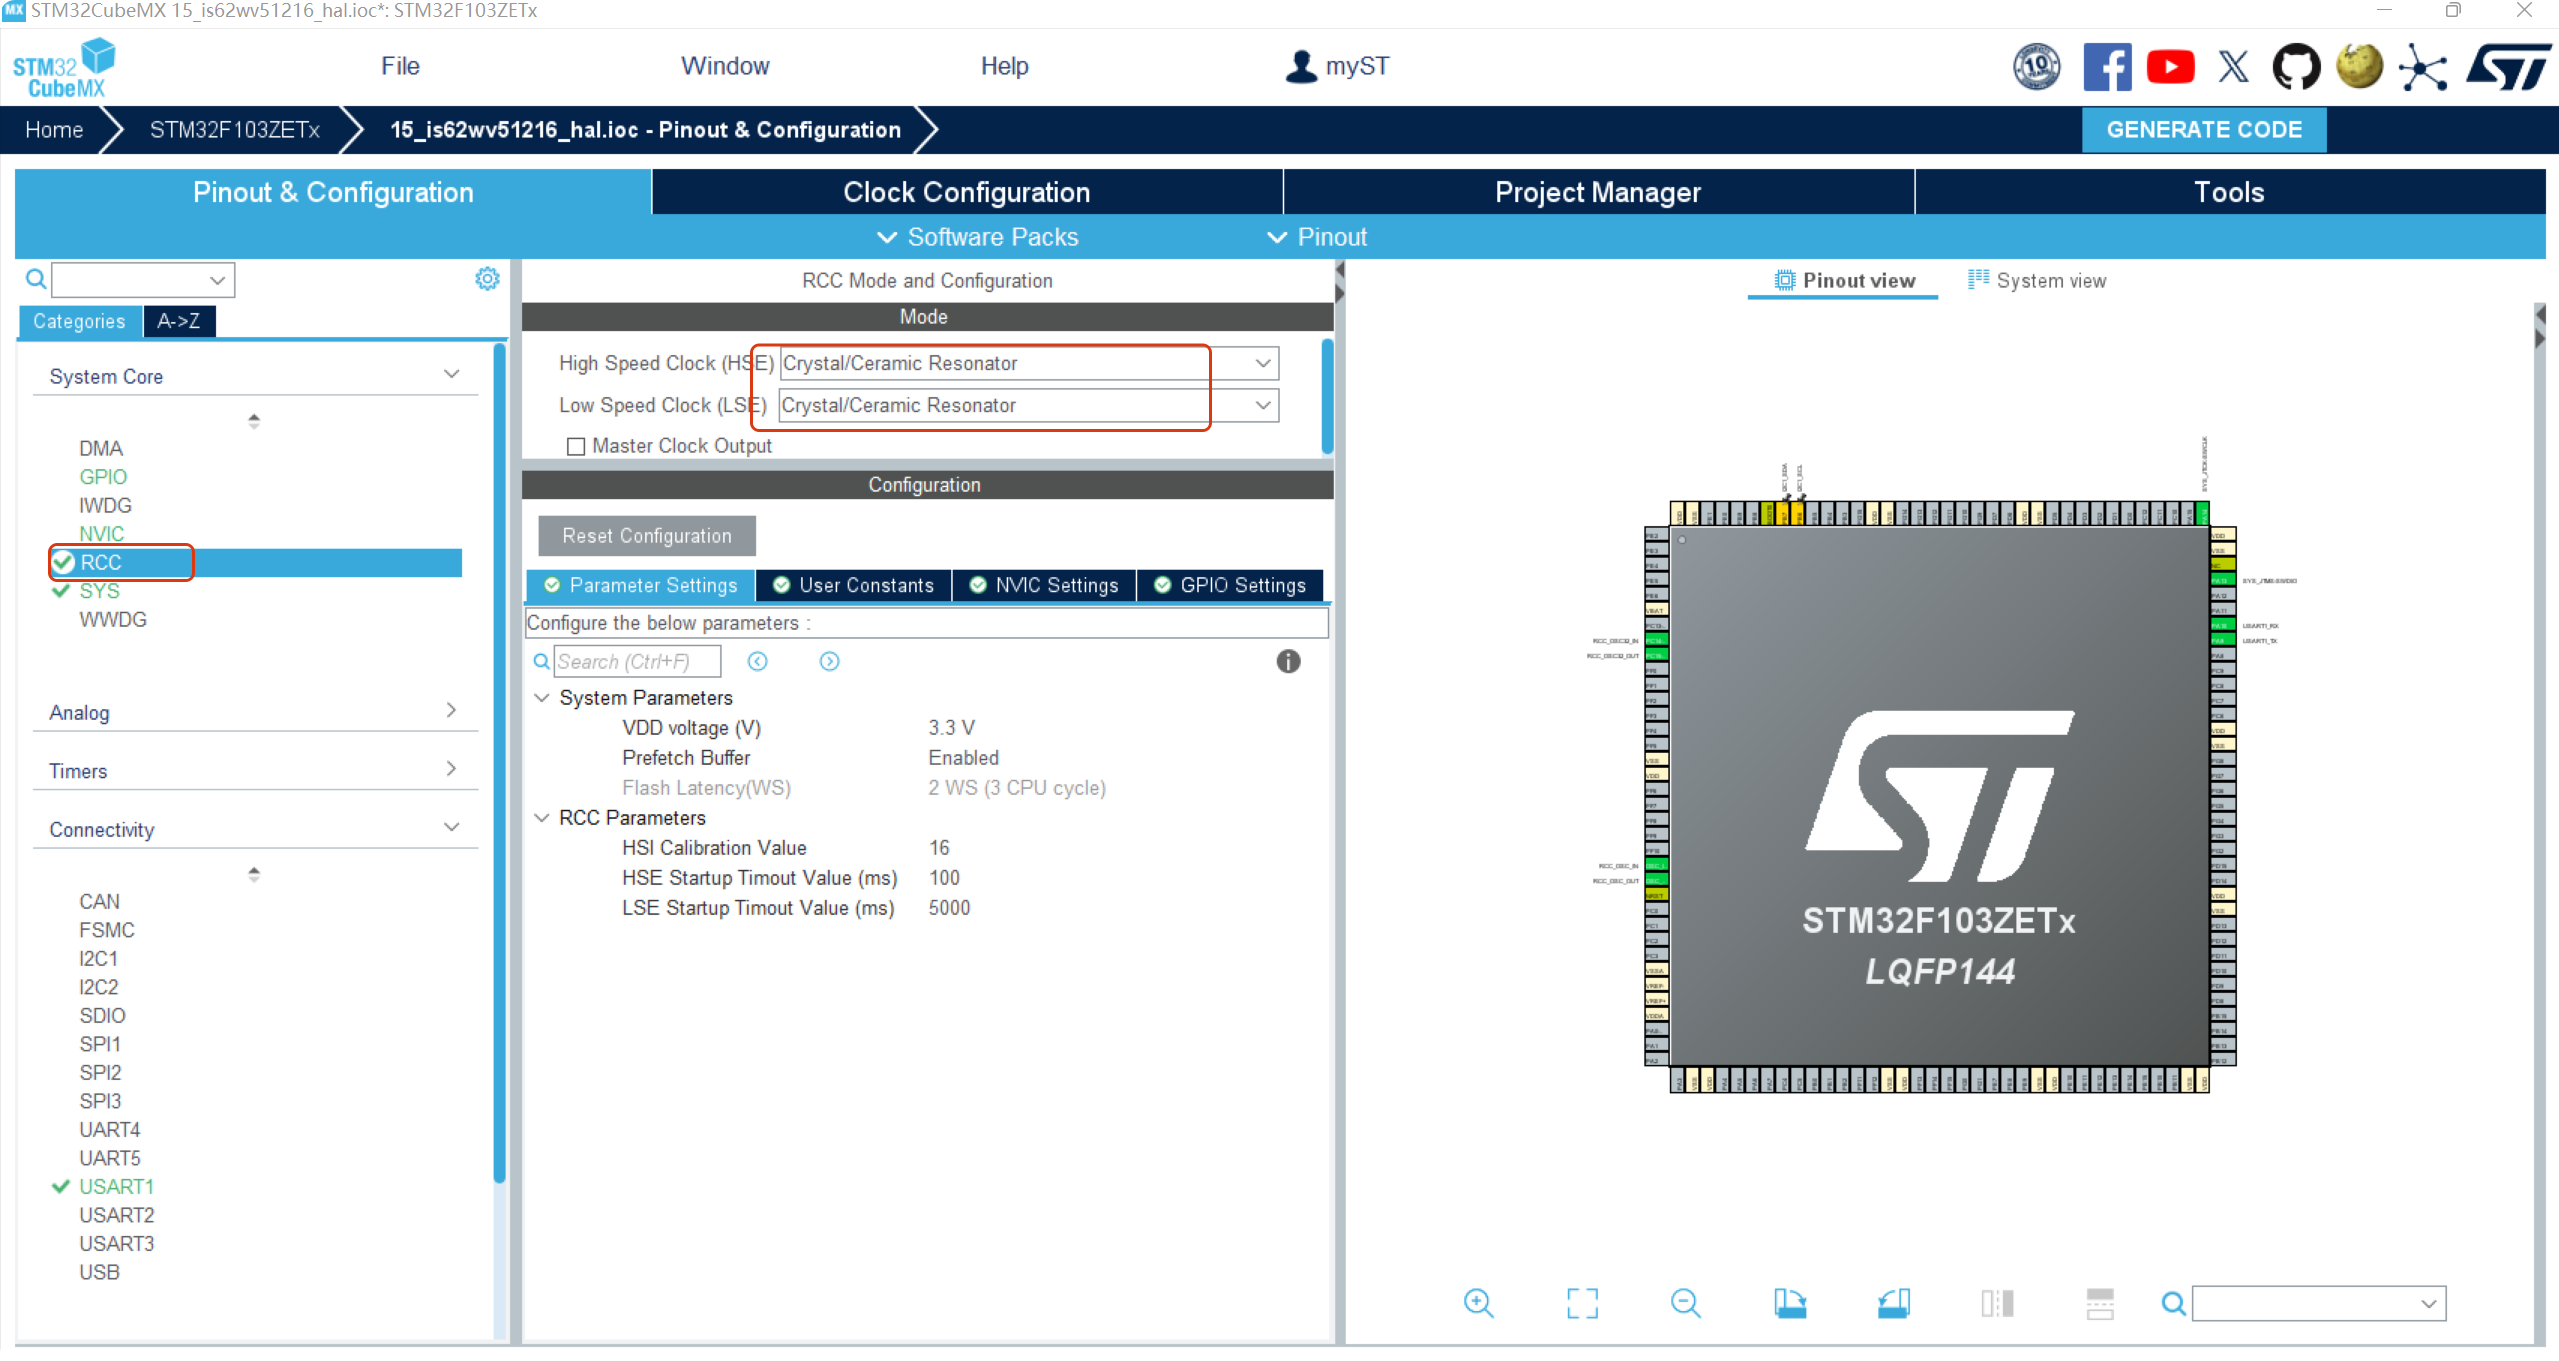
Task: Go to next parameter search result
Action: [830, 661]
